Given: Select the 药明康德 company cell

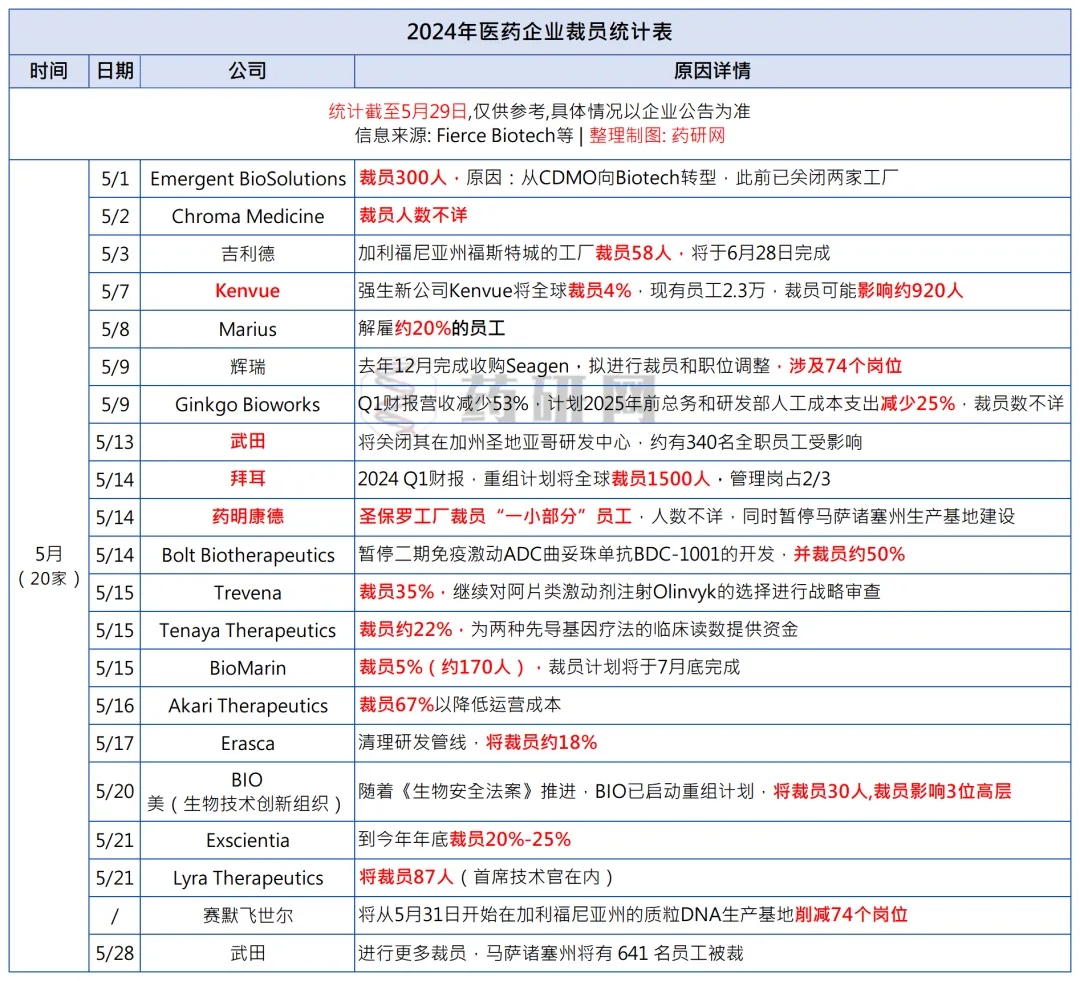Looking at the screenshot, I should click(247, 517).
